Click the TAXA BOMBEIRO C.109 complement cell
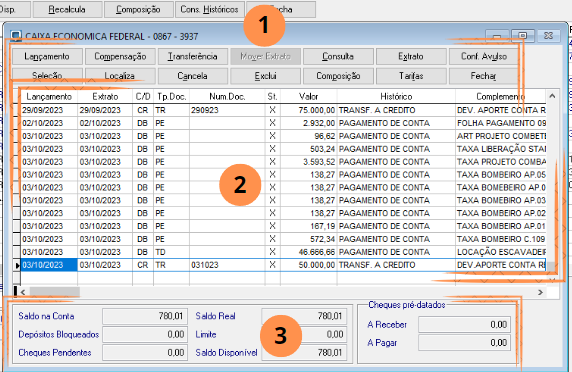Viewport: 572px width, 372px height. click(501, 239)
